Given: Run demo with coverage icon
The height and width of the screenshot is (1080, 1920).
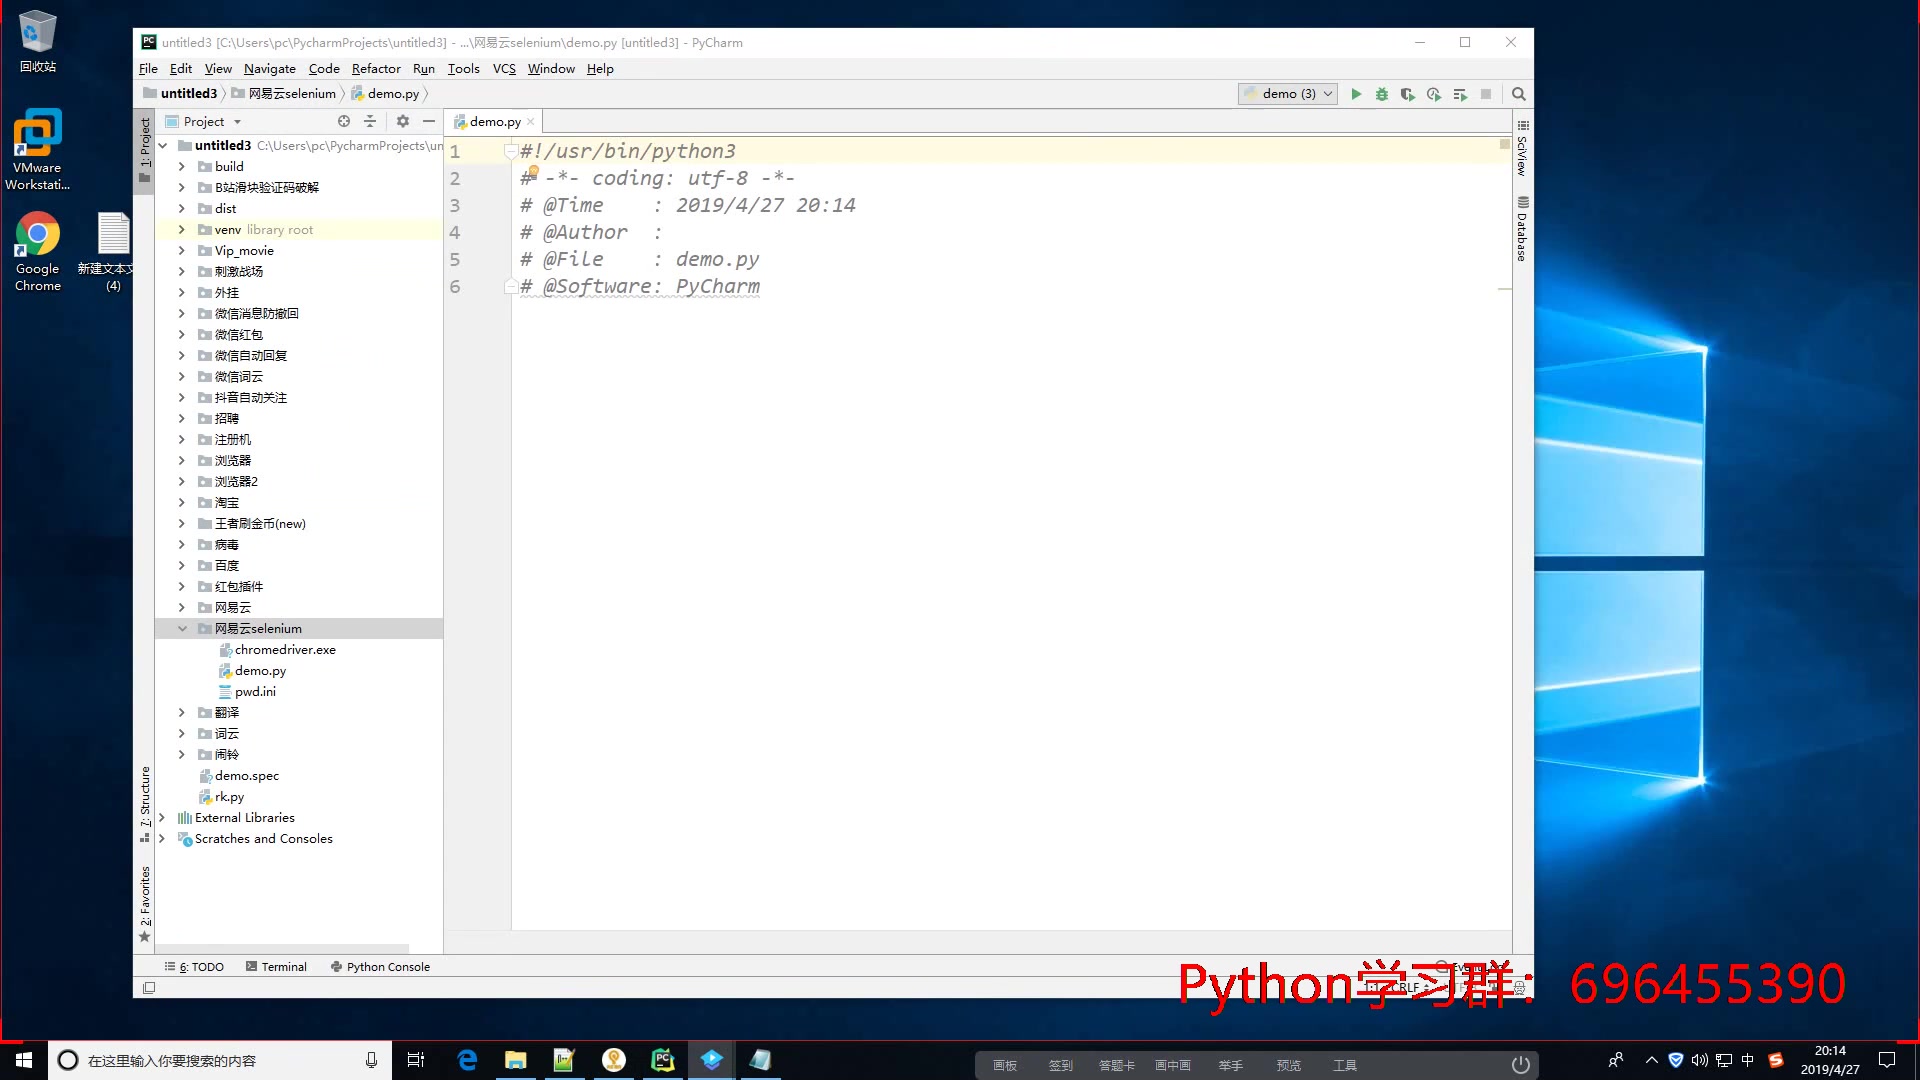Looking at the screenshot, I should click(x=1407, y=94).
